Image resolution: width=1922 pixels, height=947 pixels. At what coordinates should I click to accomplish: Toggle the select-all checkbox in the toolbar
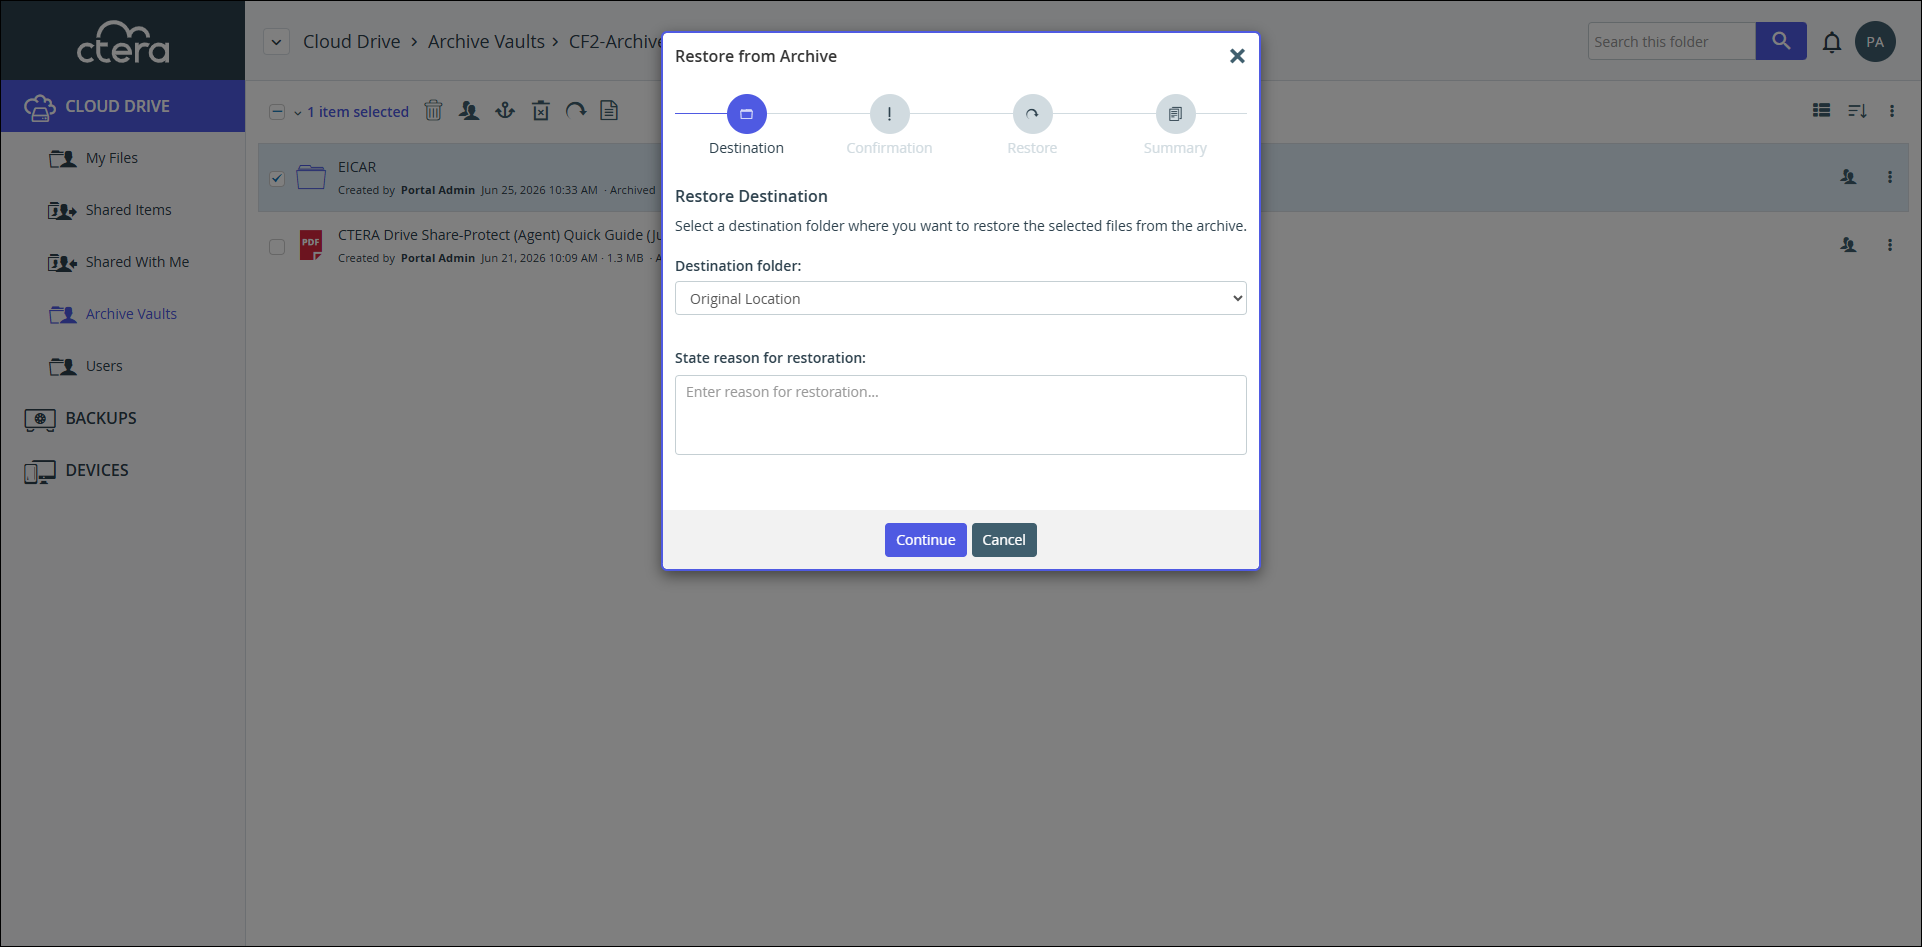(x=277, y=112)
